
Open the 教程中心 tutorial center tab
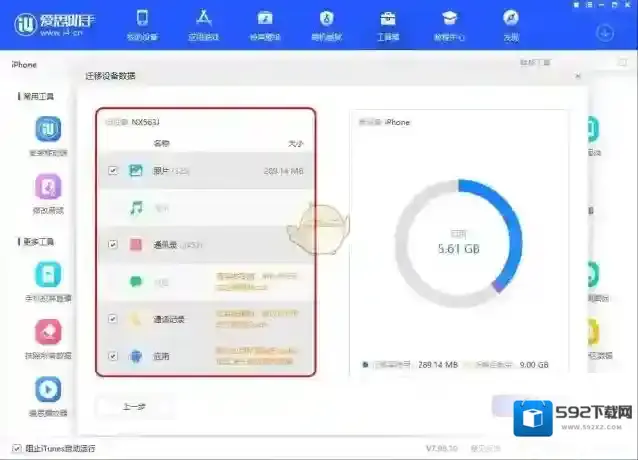point(449,24)
